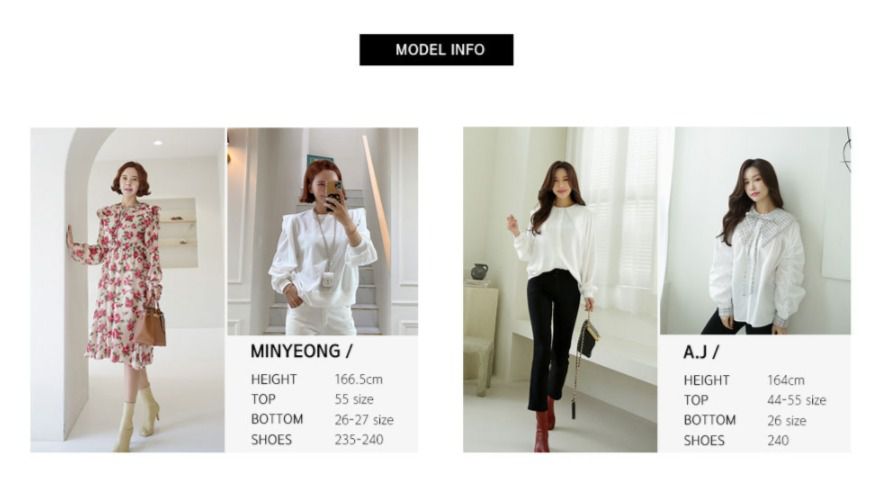Open the floral dress model photo
884x500 pixels.
pyautogui.click(x=127, y=290)
